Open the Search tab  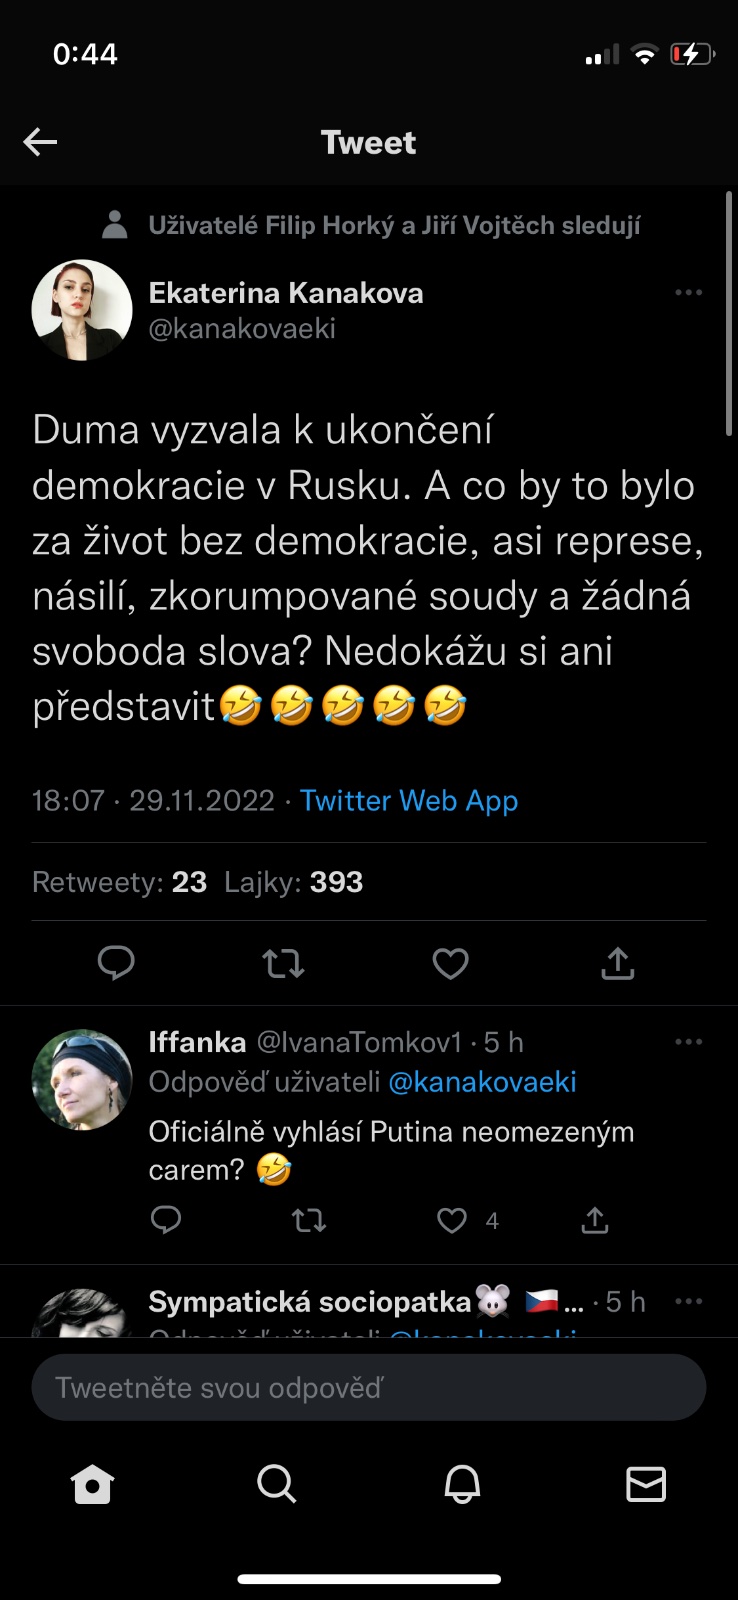pos(276,1484)
